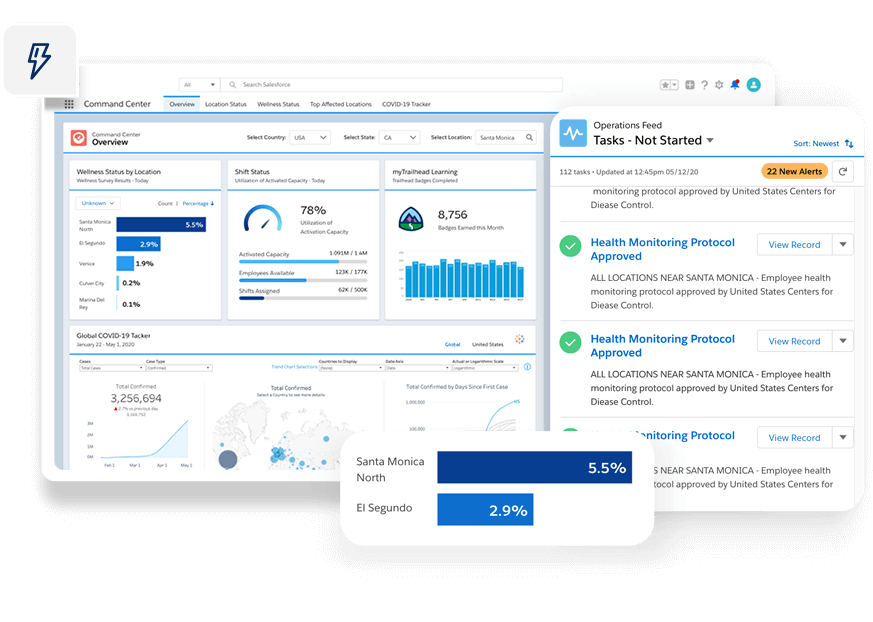
Task: Open the Notifications bell
Action: [x=735, y=85]
